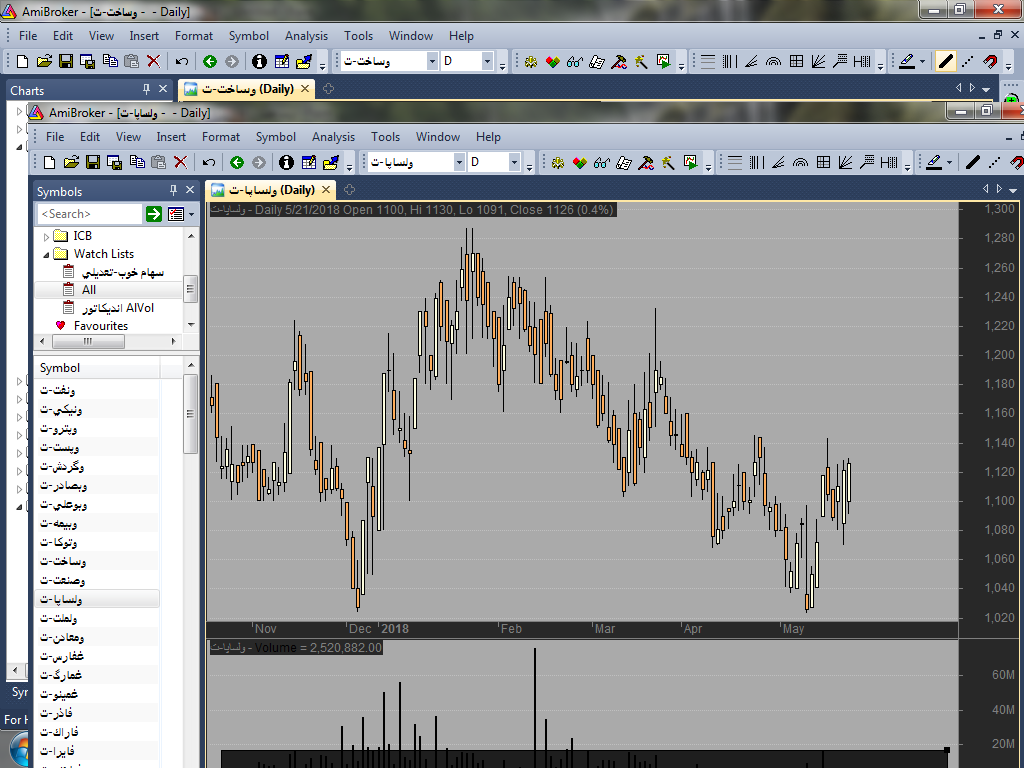The image size is (1024, 768).
Task: Open Insert menu in back window
Action: click(144, 36)
